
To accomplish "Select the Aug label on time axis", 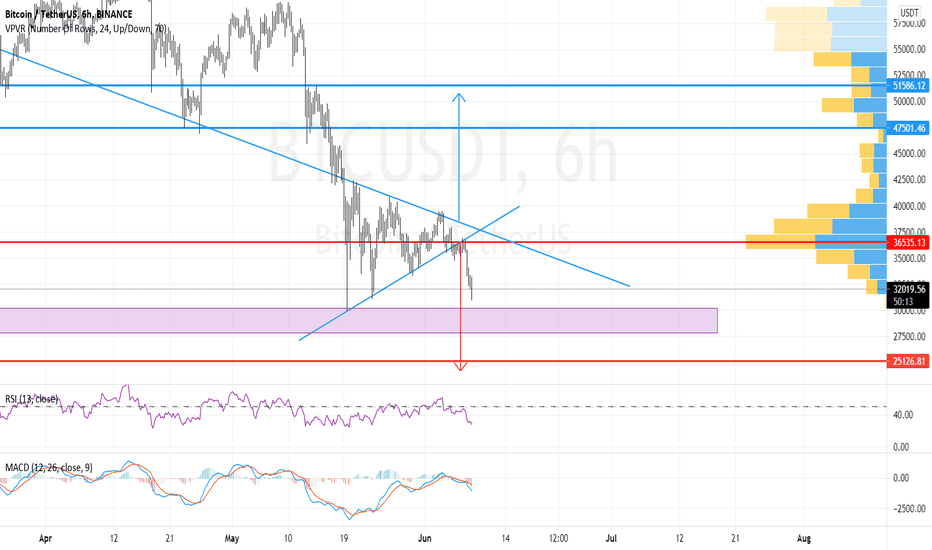I will 804,538.
